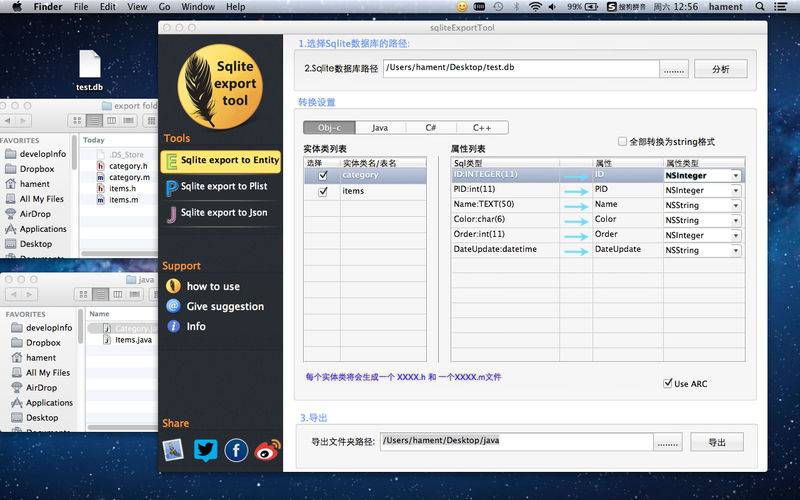Select the Obj-c language tab
The image size is (800, 500).
click(x=329, y=128)
